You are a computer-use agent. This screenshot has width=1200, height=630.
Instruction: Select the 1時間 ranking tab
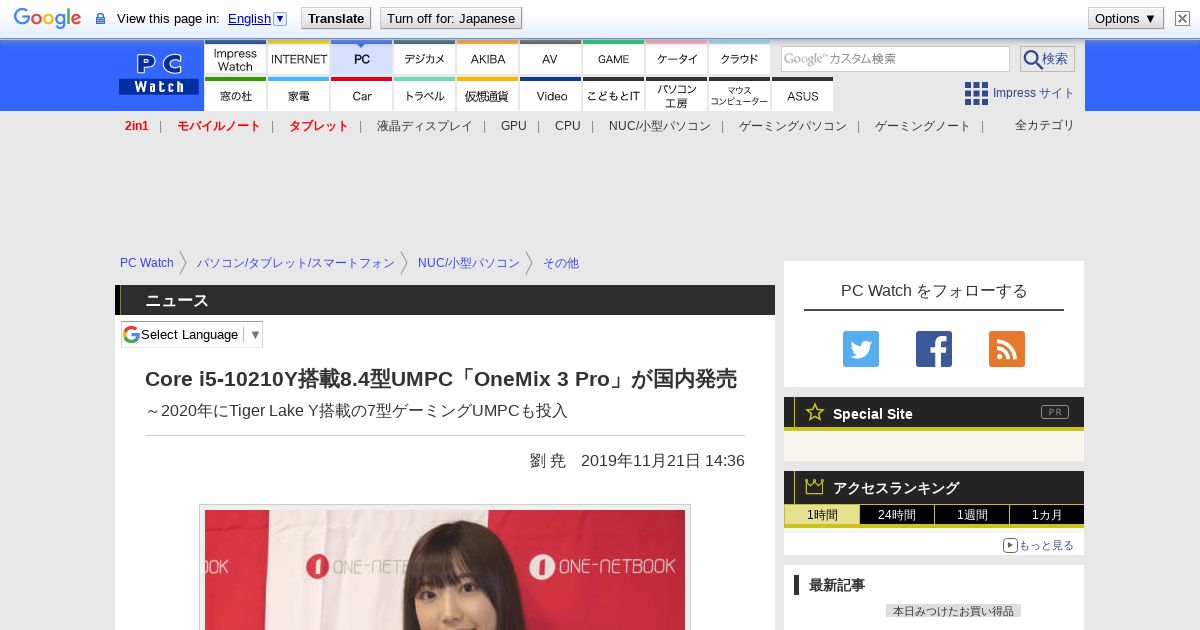click(822, 515)
